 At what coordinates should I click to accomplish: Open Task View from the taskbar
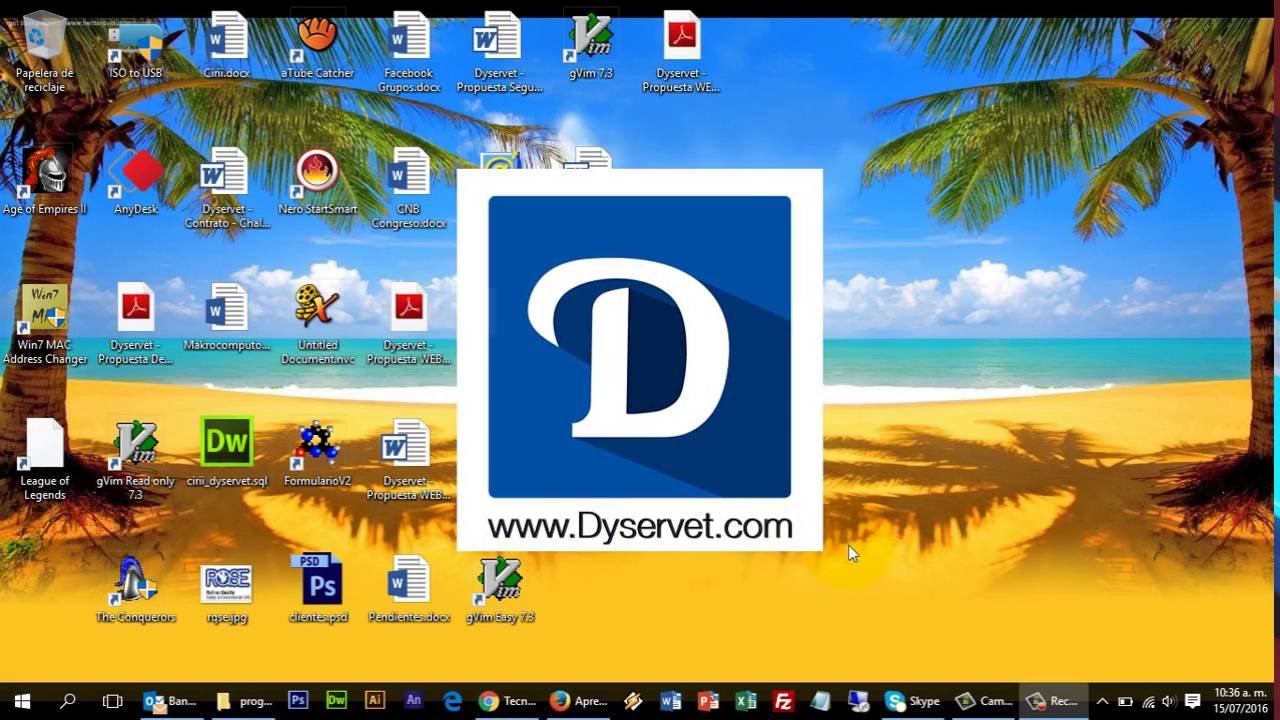[113, 701]
